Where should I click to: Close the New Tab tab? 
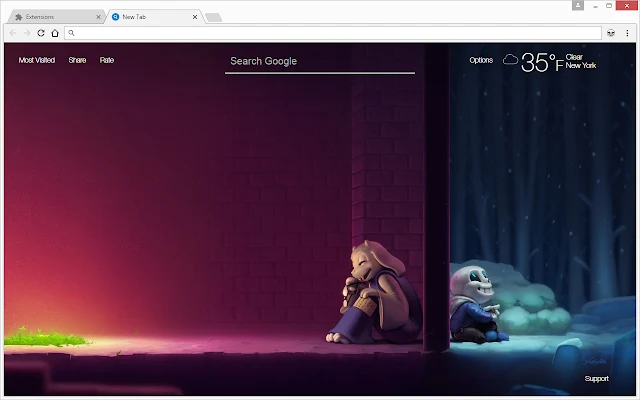195,17
